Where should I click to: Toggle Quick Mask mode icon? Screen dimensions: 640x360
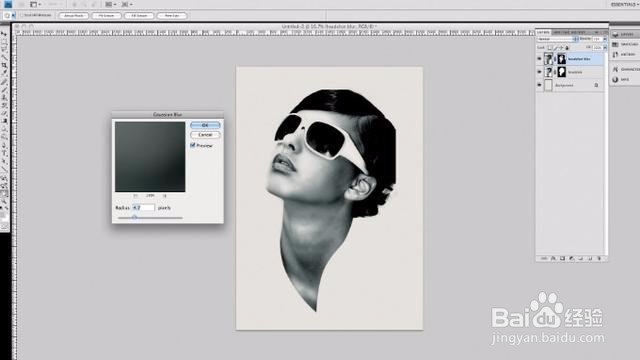point(4,226)
